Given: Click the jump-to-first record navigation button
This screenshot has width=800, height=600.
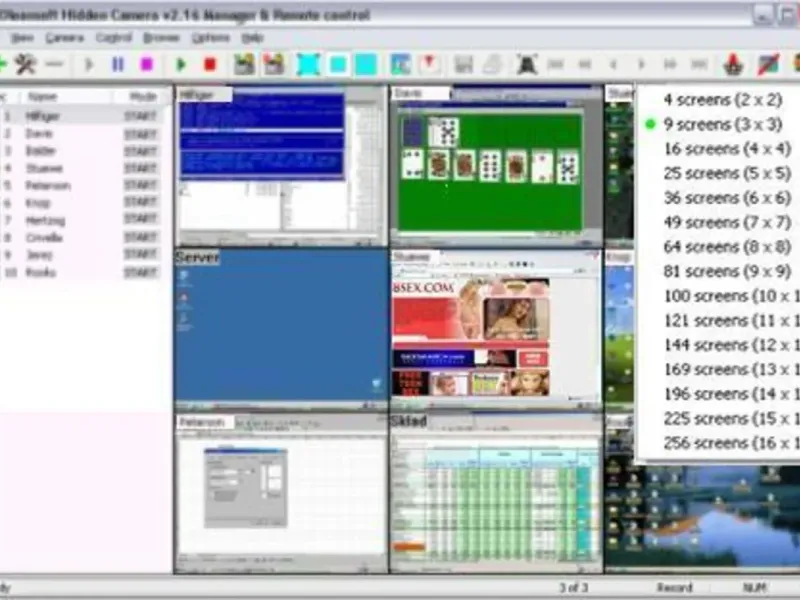Looking at the screenshot, I should click(x=556, y=64).
